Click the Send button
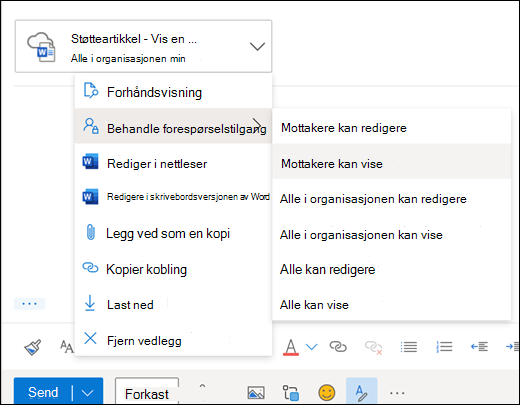The width and height of the screenshot is (520, 405). [43, 392]
